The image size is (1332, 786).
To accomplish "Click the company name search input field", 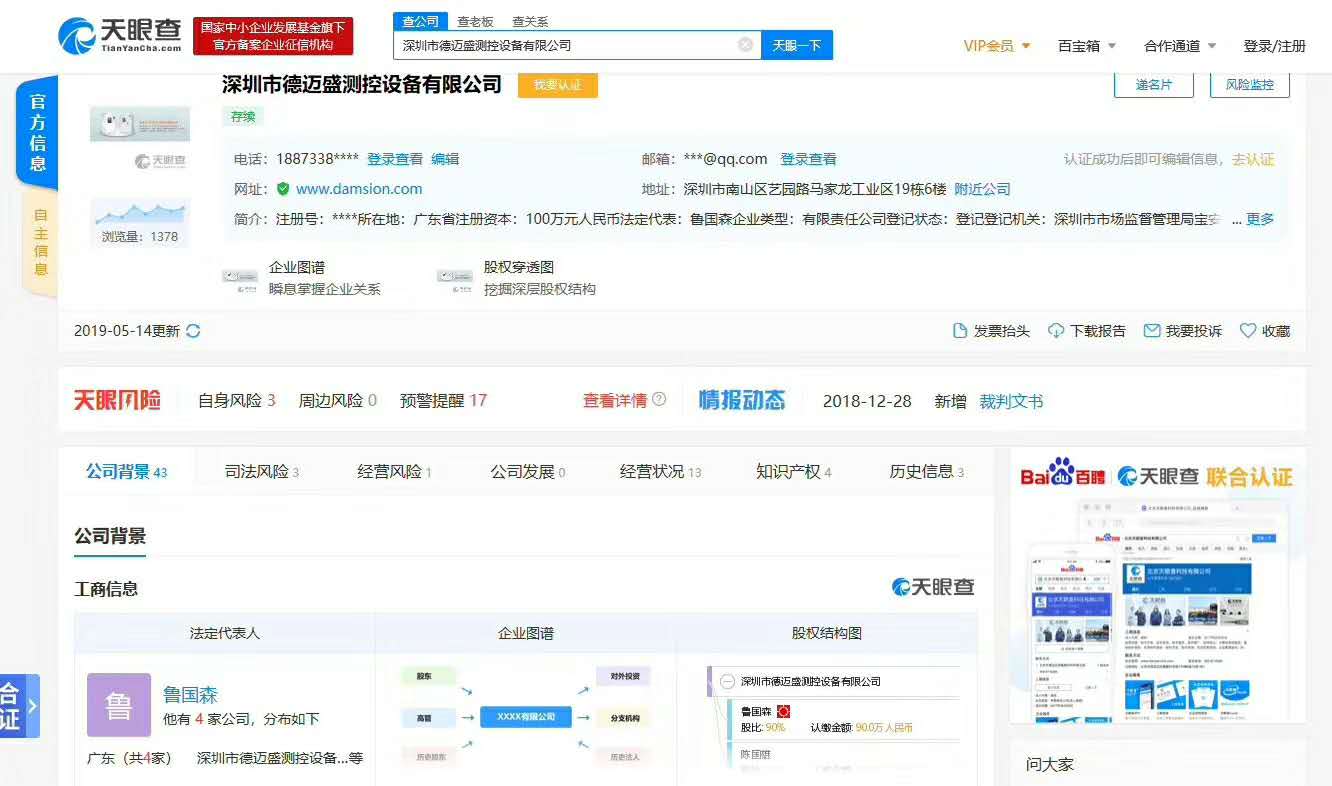I will pyautogui.click(x=565, y=45).
